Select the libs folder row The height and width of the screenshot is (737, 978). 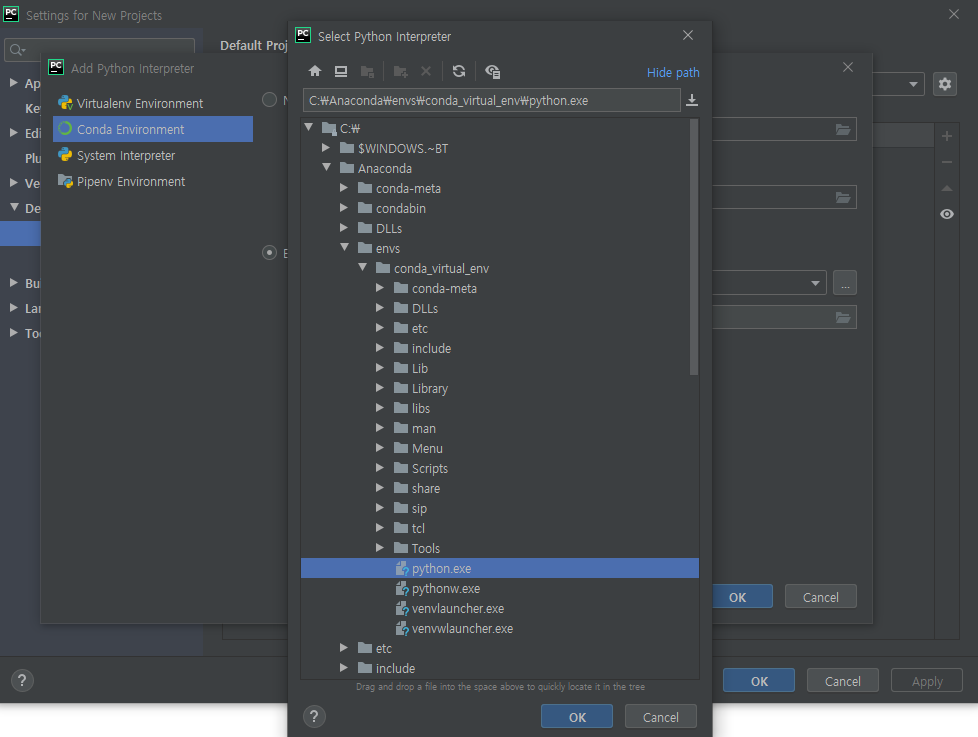pos(500,408)
